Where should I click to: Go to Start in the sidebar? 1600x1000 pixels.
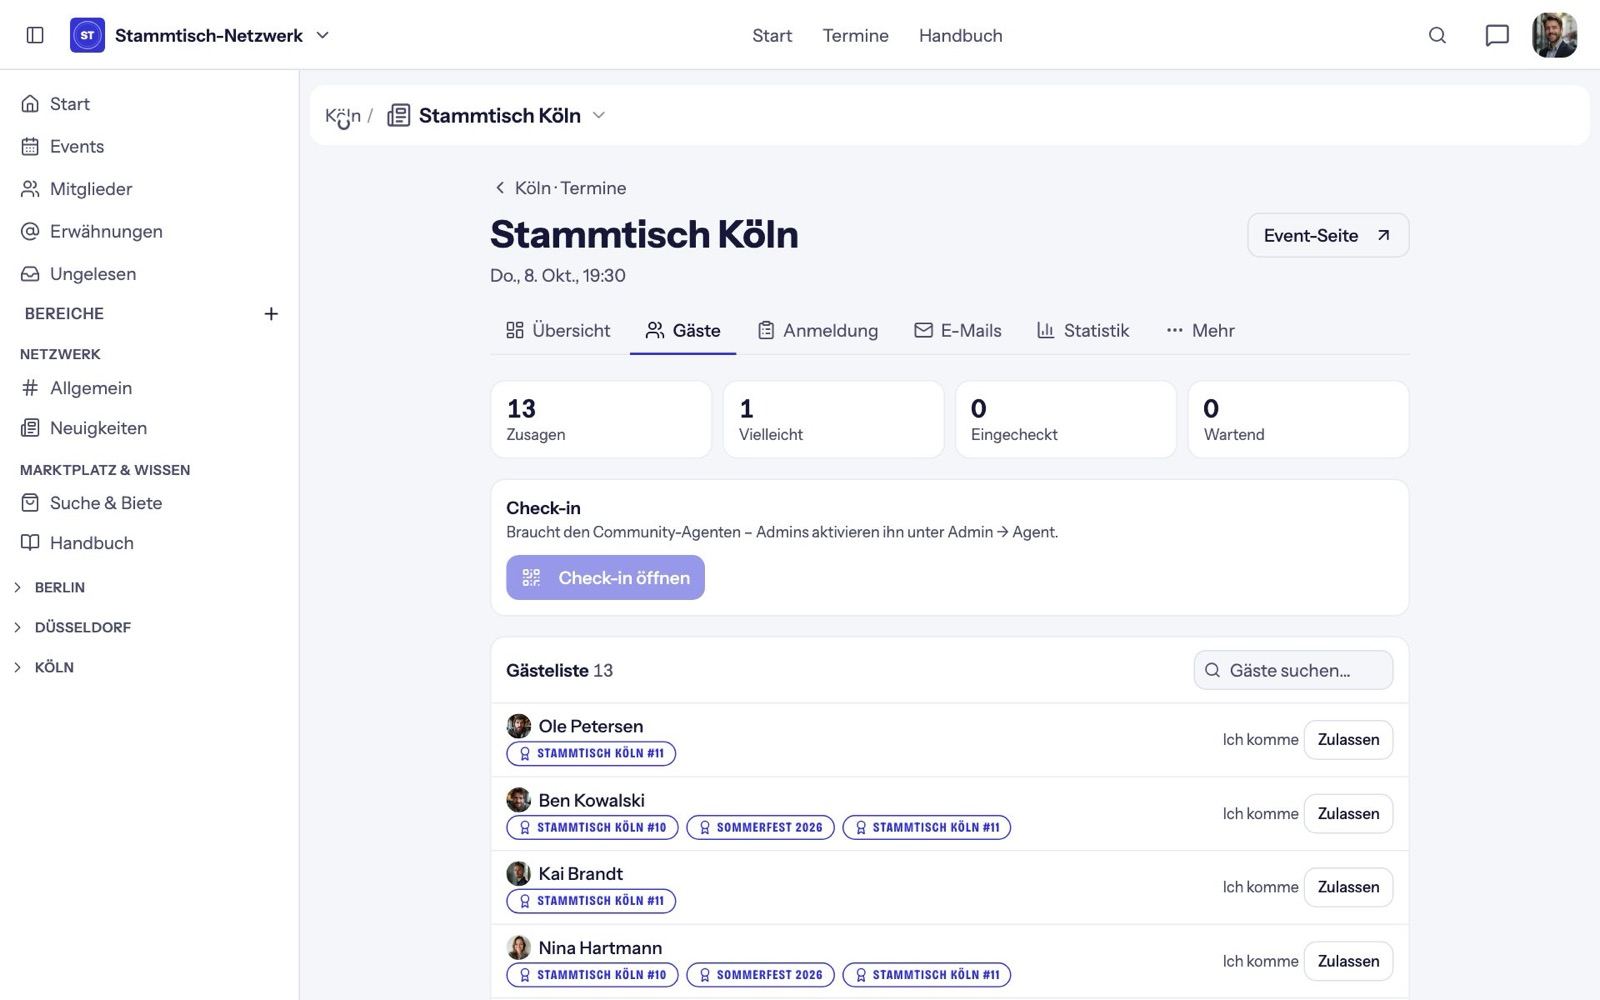tap(149, 104)
